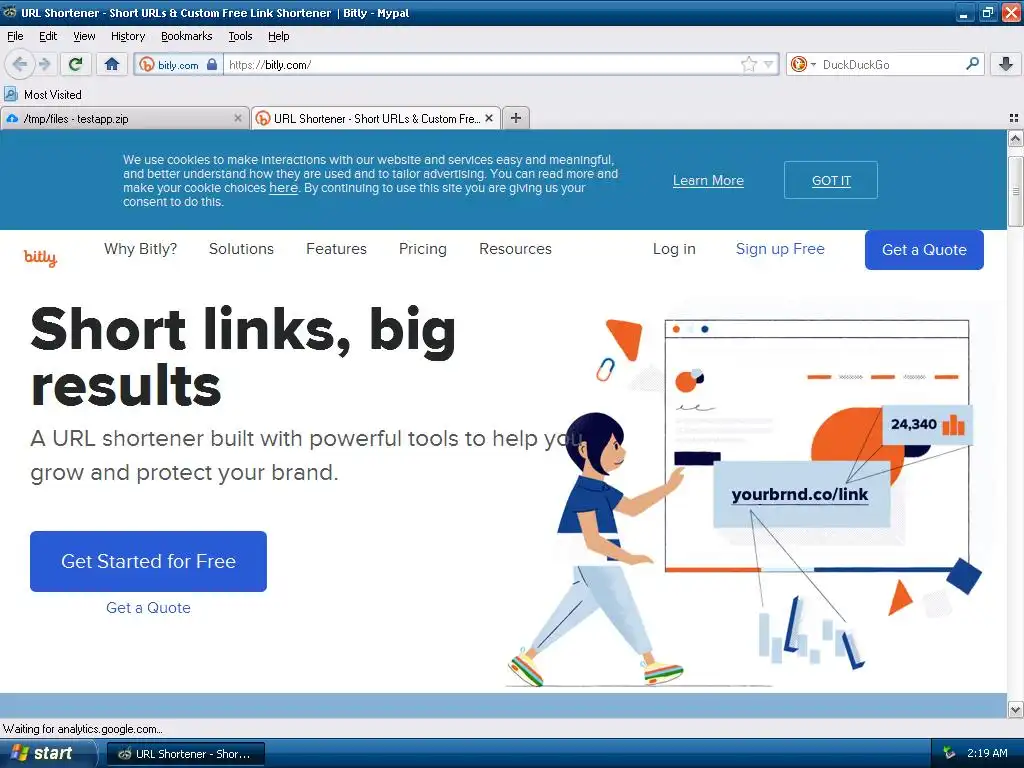
Task: Click the tab groups grid icon
Action: pos(1014,118)
